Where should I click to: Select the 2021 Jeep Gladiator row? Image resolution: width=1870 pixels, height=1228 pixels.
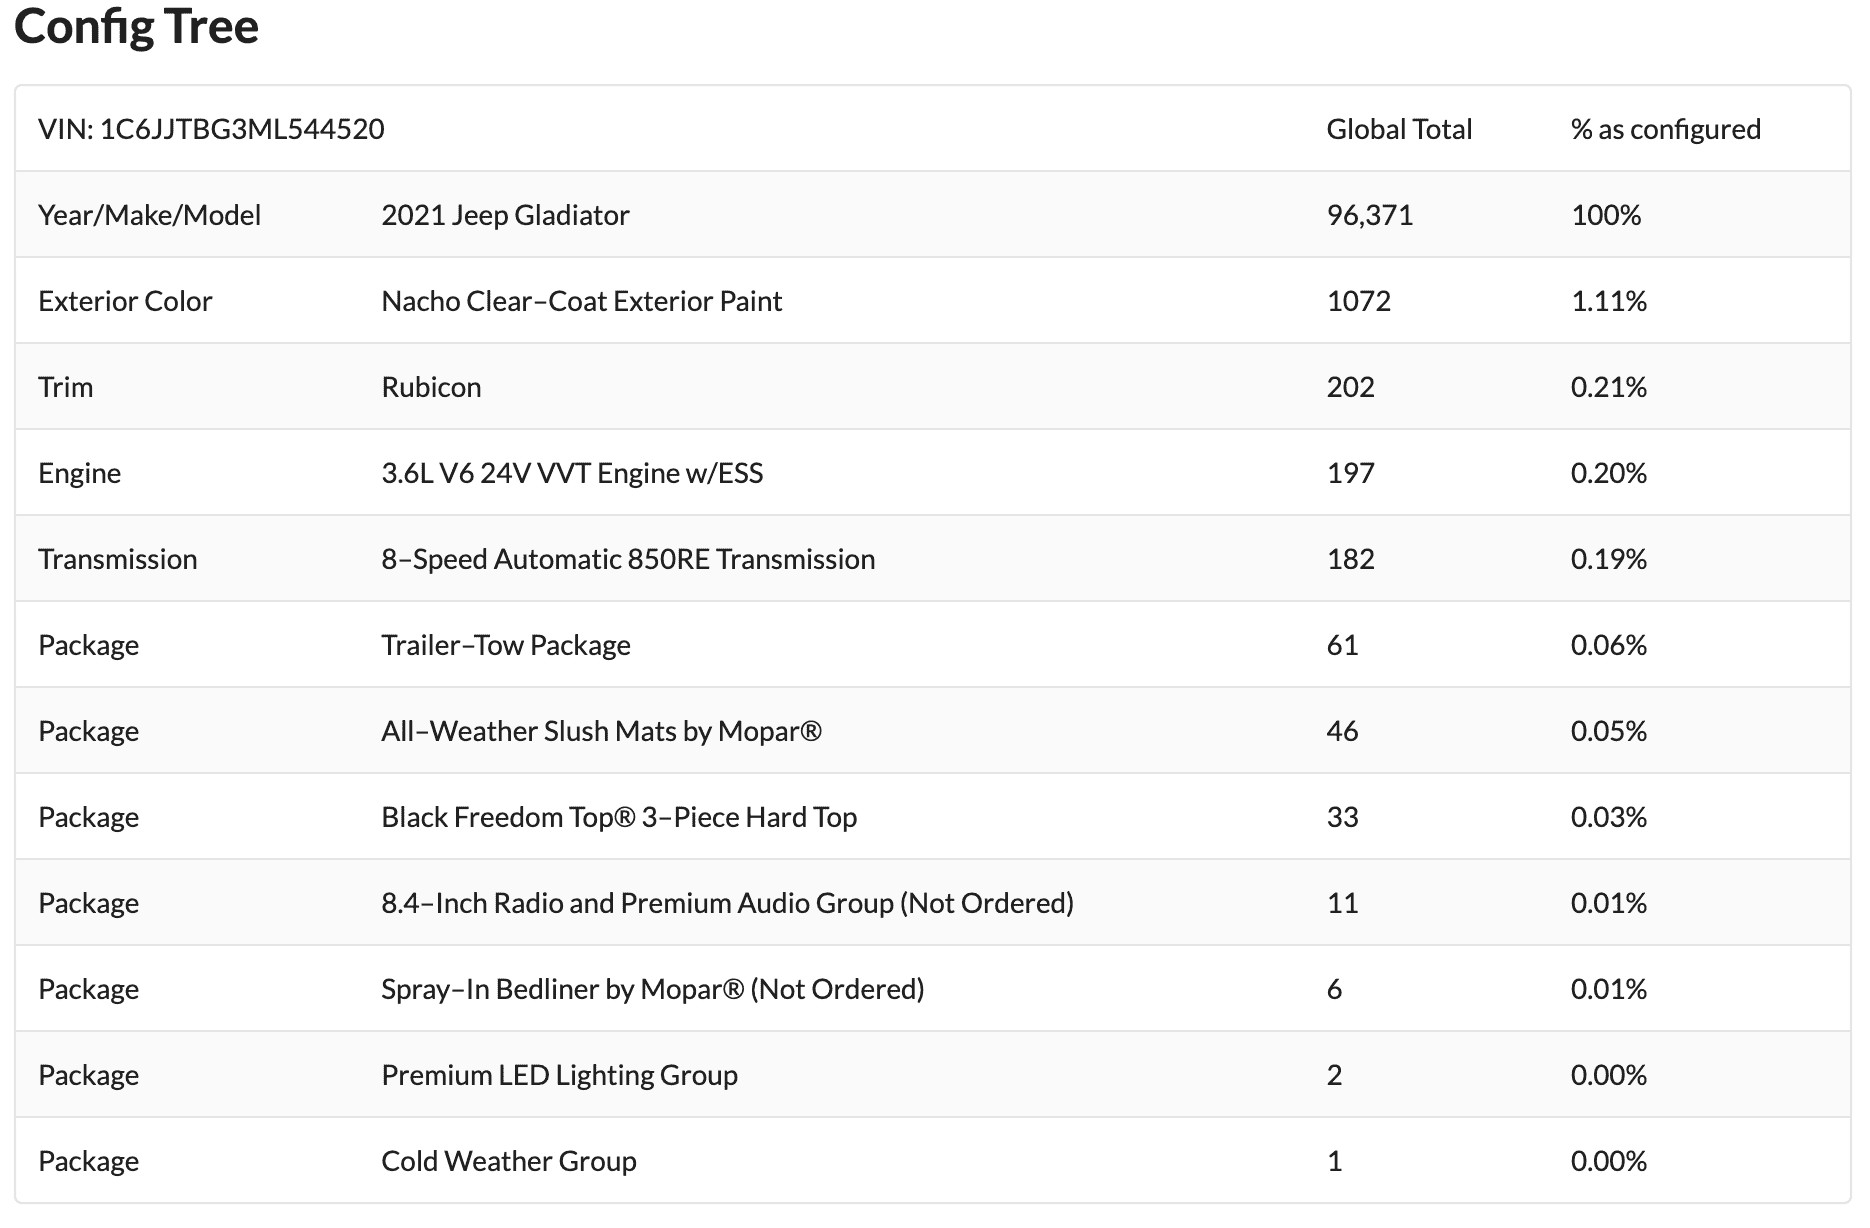(932, 215)
